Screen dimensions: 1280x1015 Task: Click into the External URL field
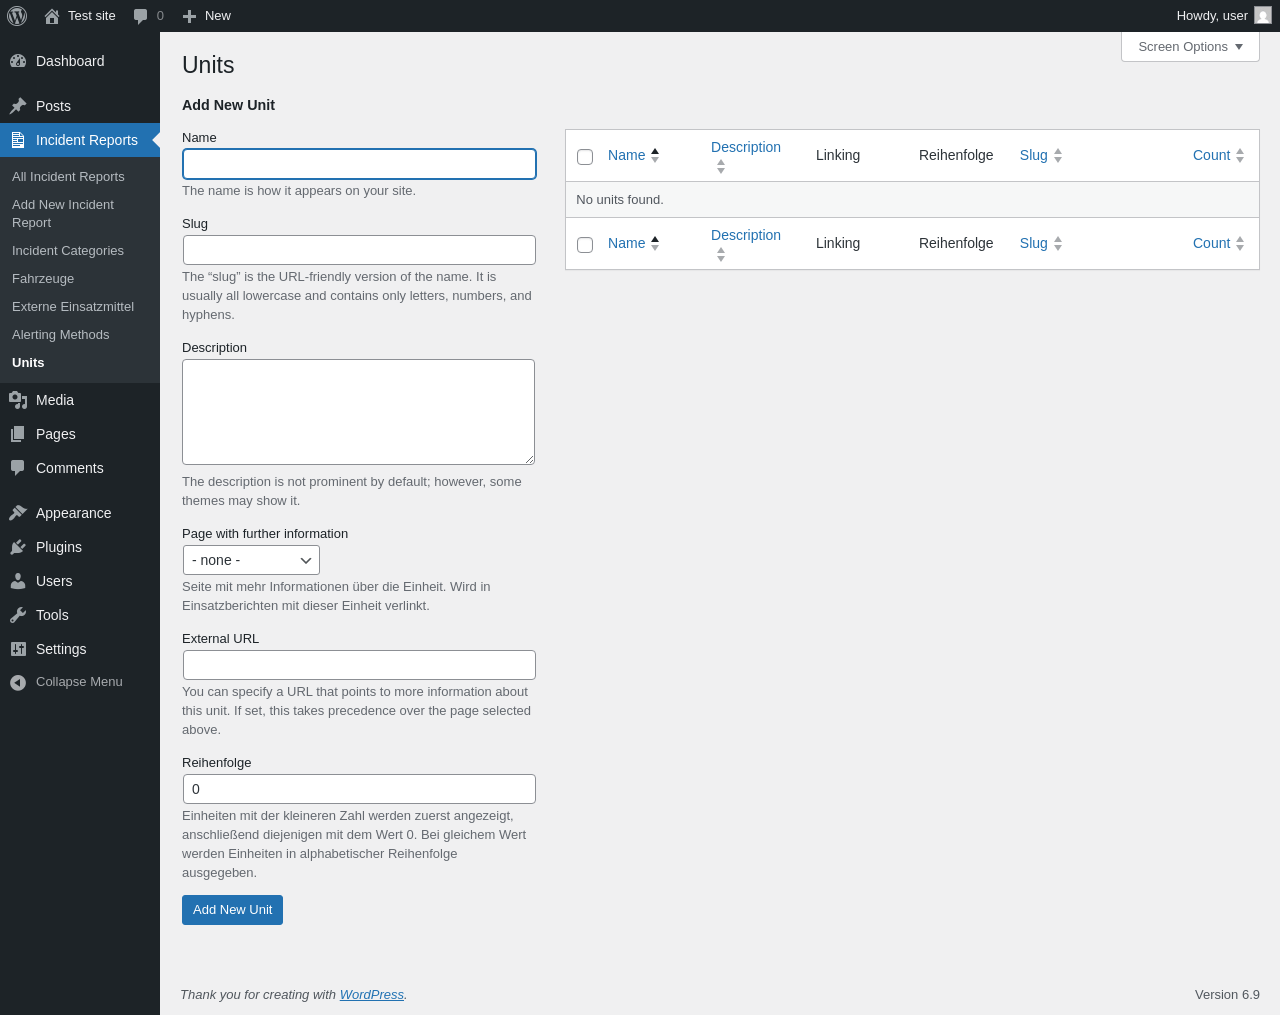[x=359, y=665]
